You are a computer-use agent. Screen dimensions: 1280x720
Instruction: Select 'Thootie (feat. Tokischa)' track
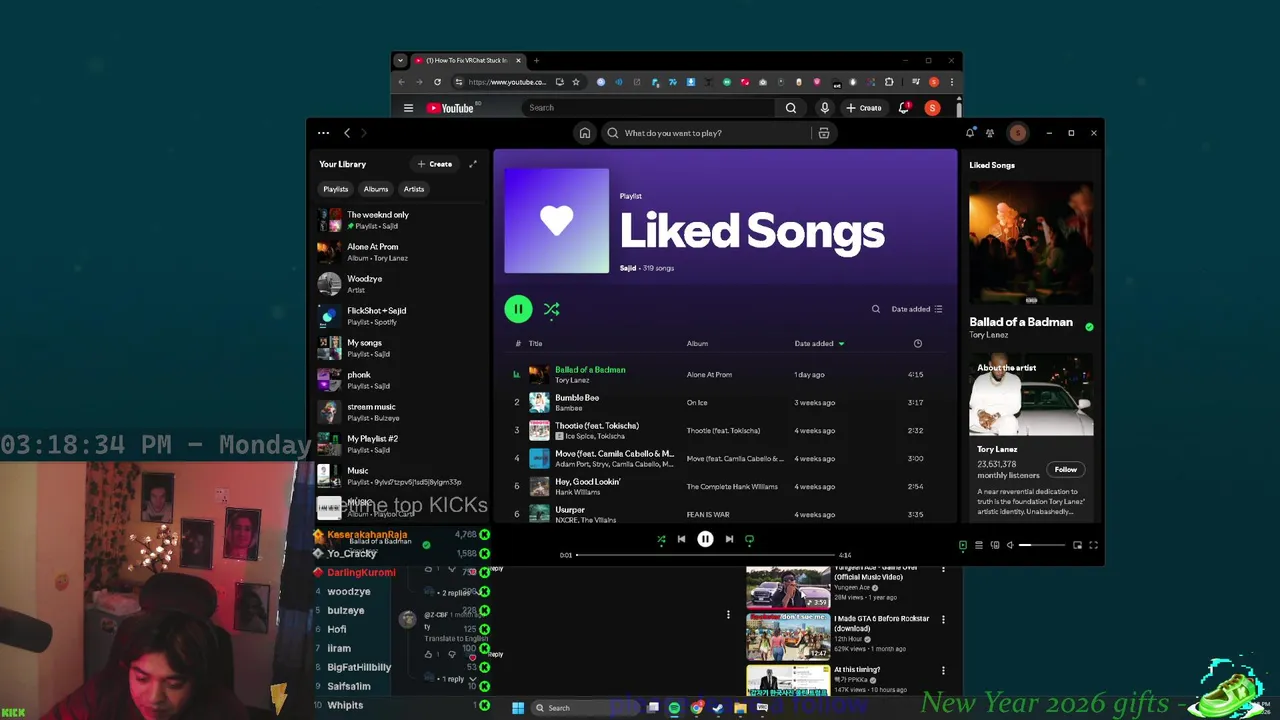724,430
